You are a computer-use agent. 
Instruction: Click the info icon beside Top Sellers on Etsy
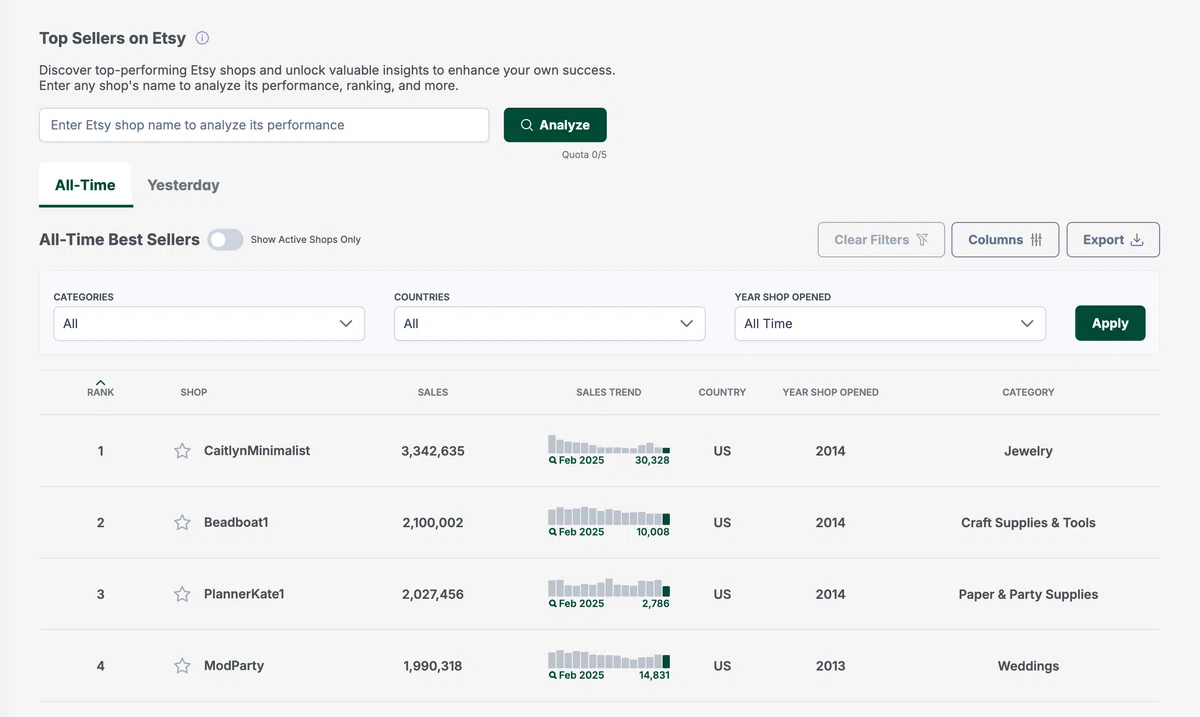pos(202,38)
